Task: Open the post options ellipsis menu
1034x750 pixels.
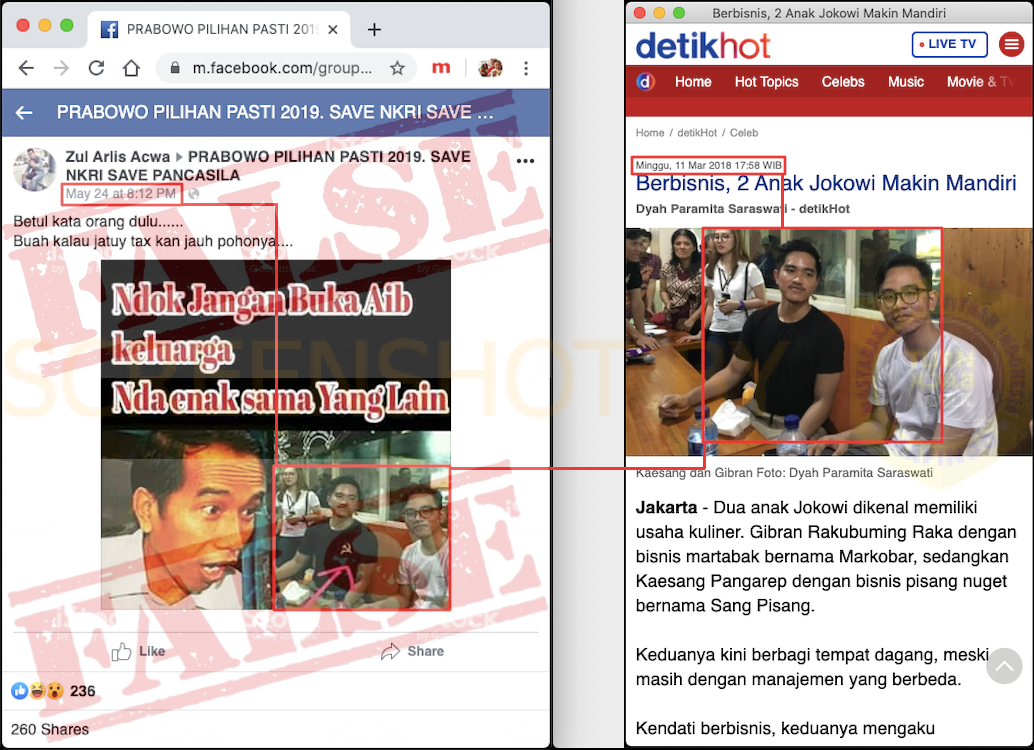Action: (525, 161)
